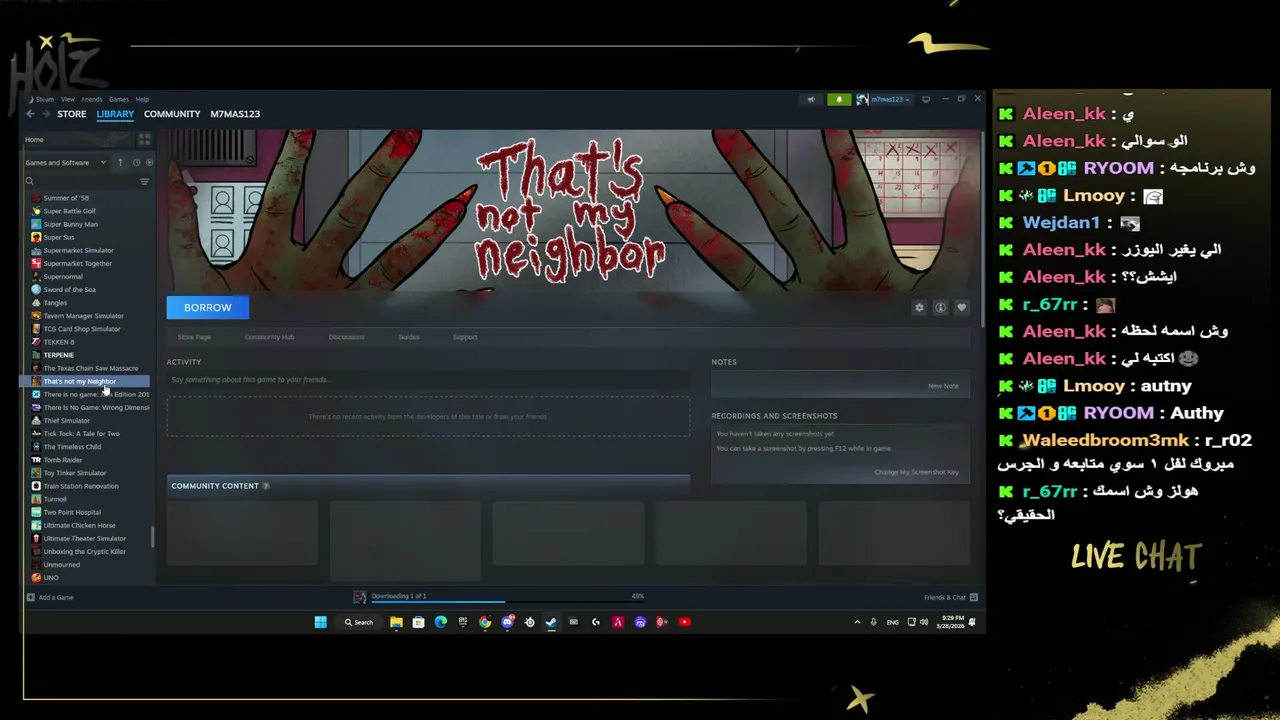Open the Steam menu
Viewport: 1280px width, 720px height.
pos(43,99)
